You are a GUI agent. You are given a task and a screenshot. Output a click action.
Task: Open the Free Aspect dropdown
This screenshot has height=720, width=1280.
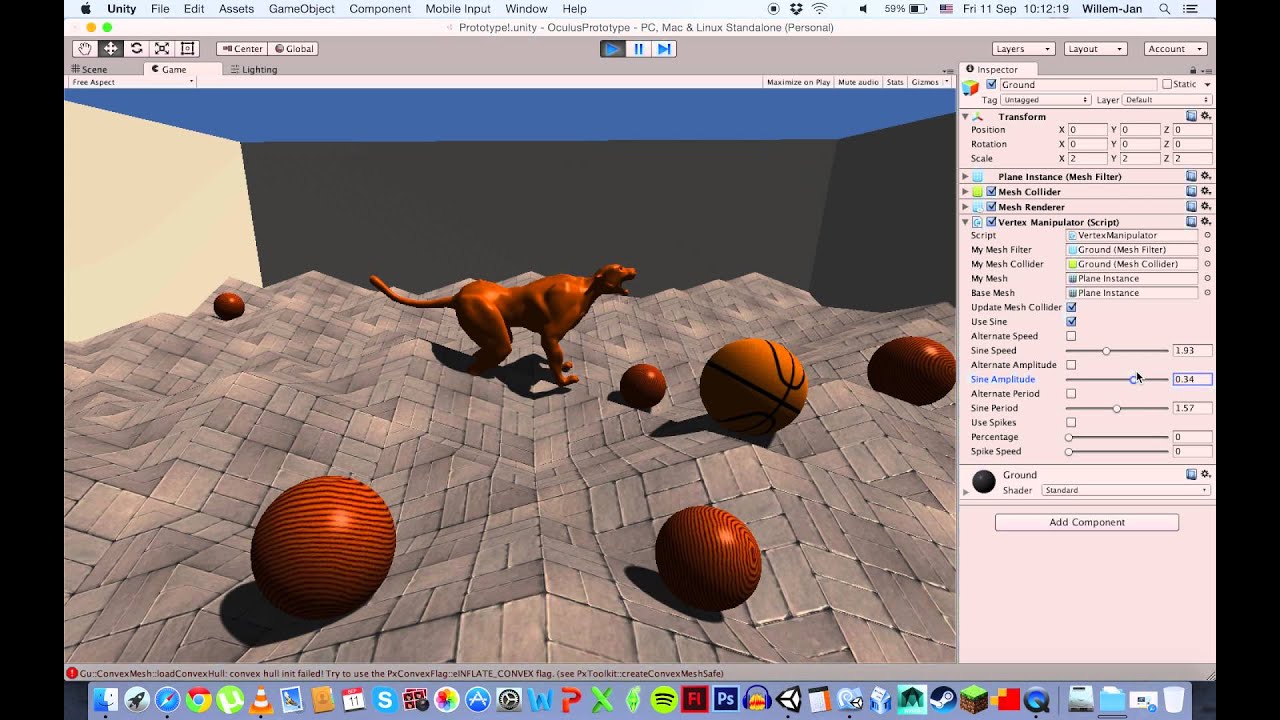pos(132,82)
